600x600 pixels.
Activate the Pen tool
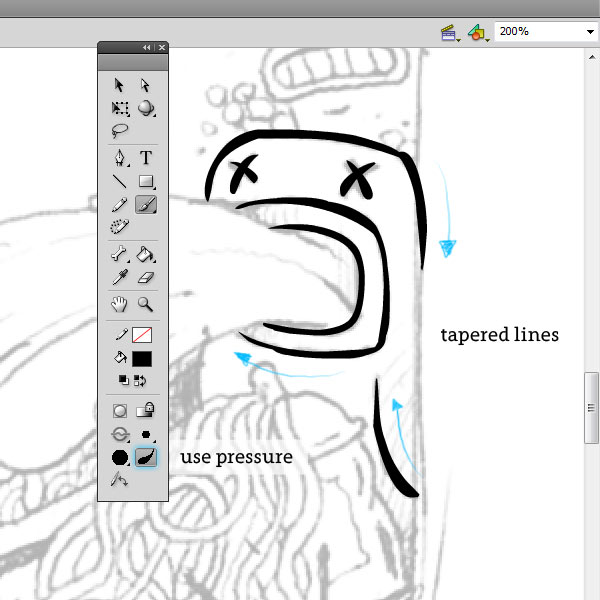[x=120, y=157]
